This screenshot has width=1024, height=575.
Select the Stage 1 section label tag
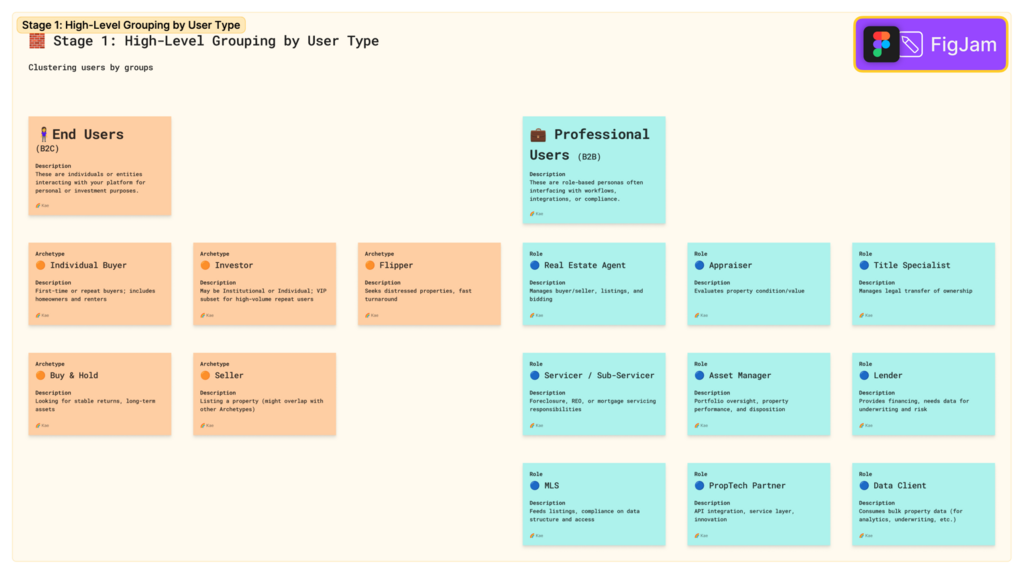pyautogui.click(x=131, y=25)
